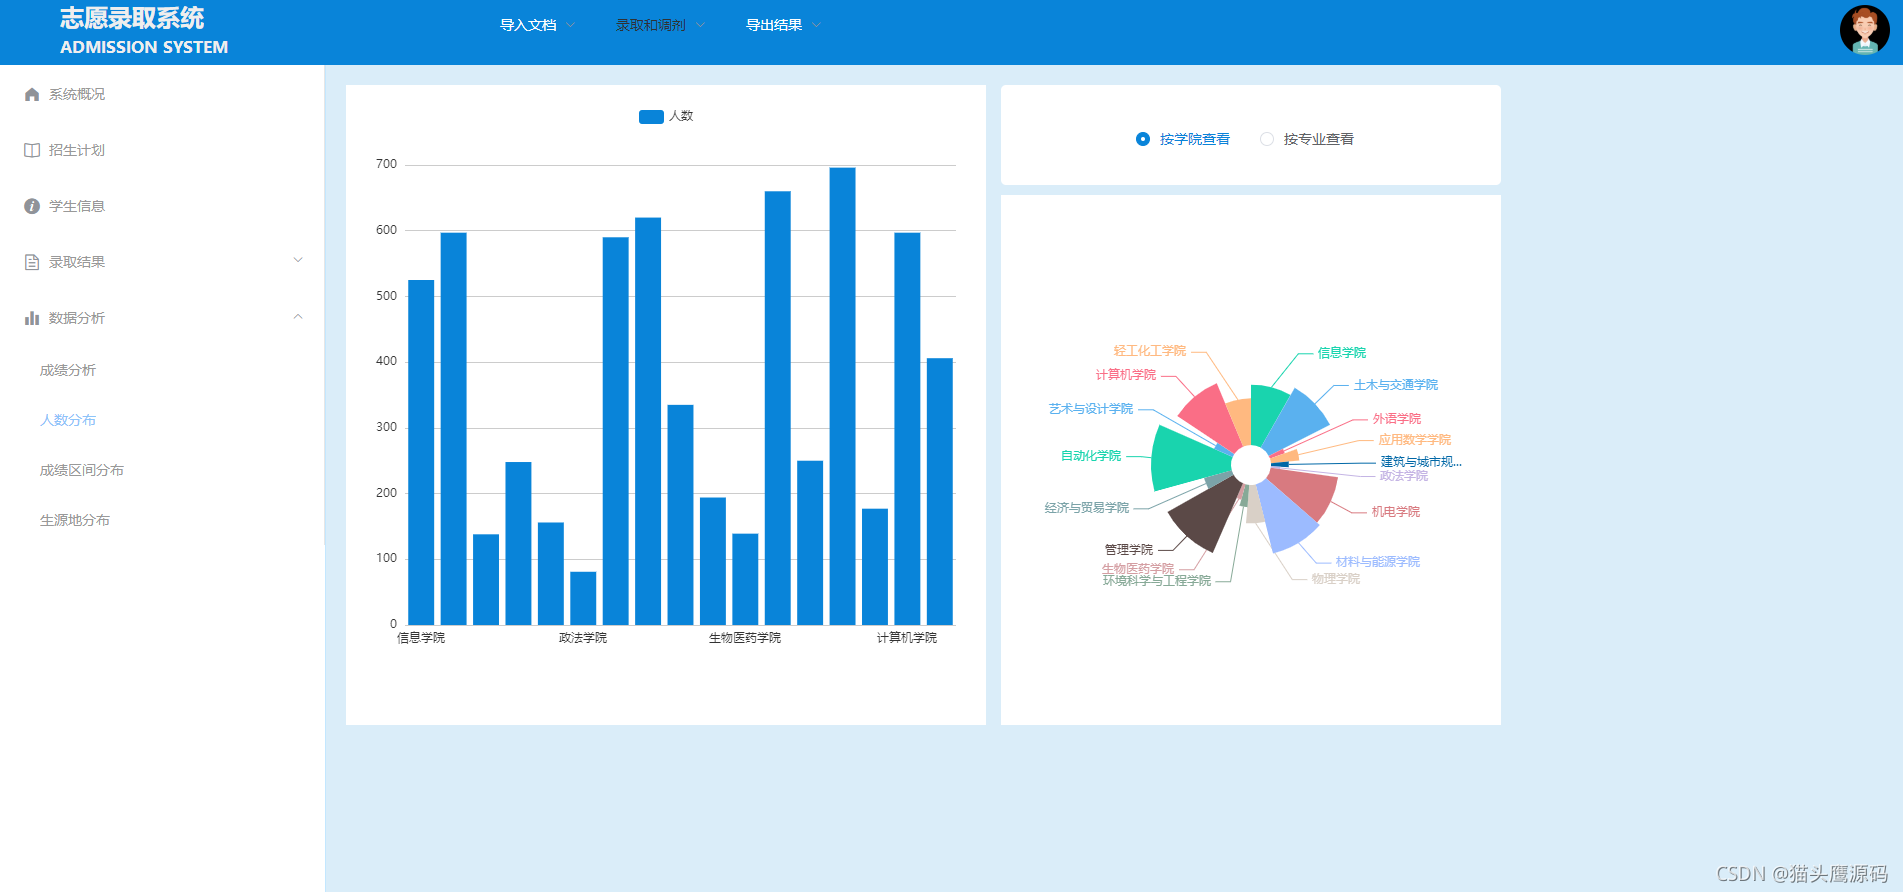Open 成绩分析 submenu item
Image resolution: width=1903 pixels, height=892 pixels.
coord(68,370)
